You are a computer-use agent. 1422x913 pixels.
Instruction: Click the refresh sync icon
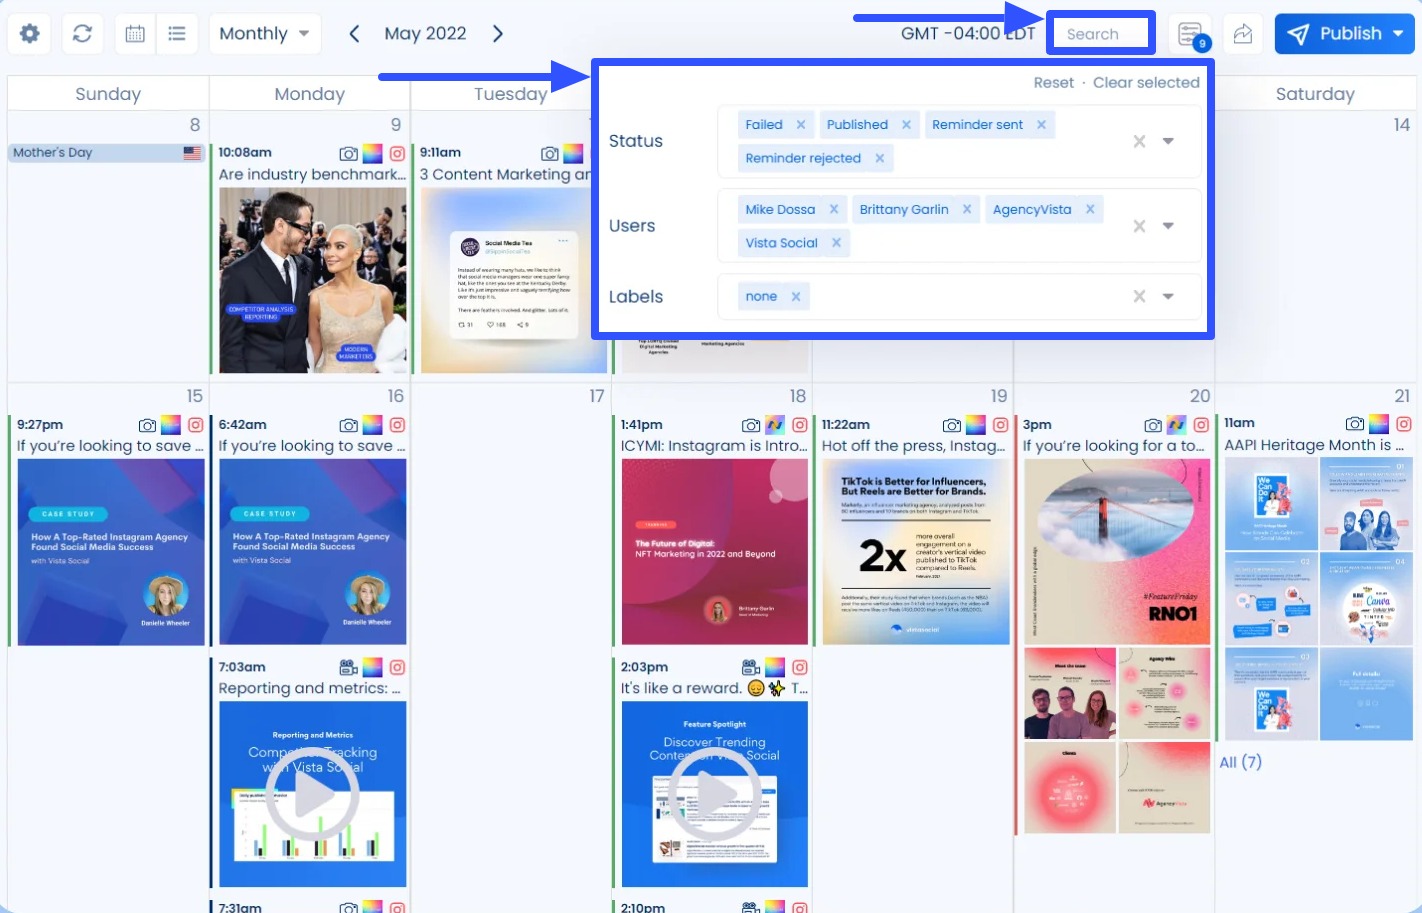pyautogui.click(x=82, y=33)
